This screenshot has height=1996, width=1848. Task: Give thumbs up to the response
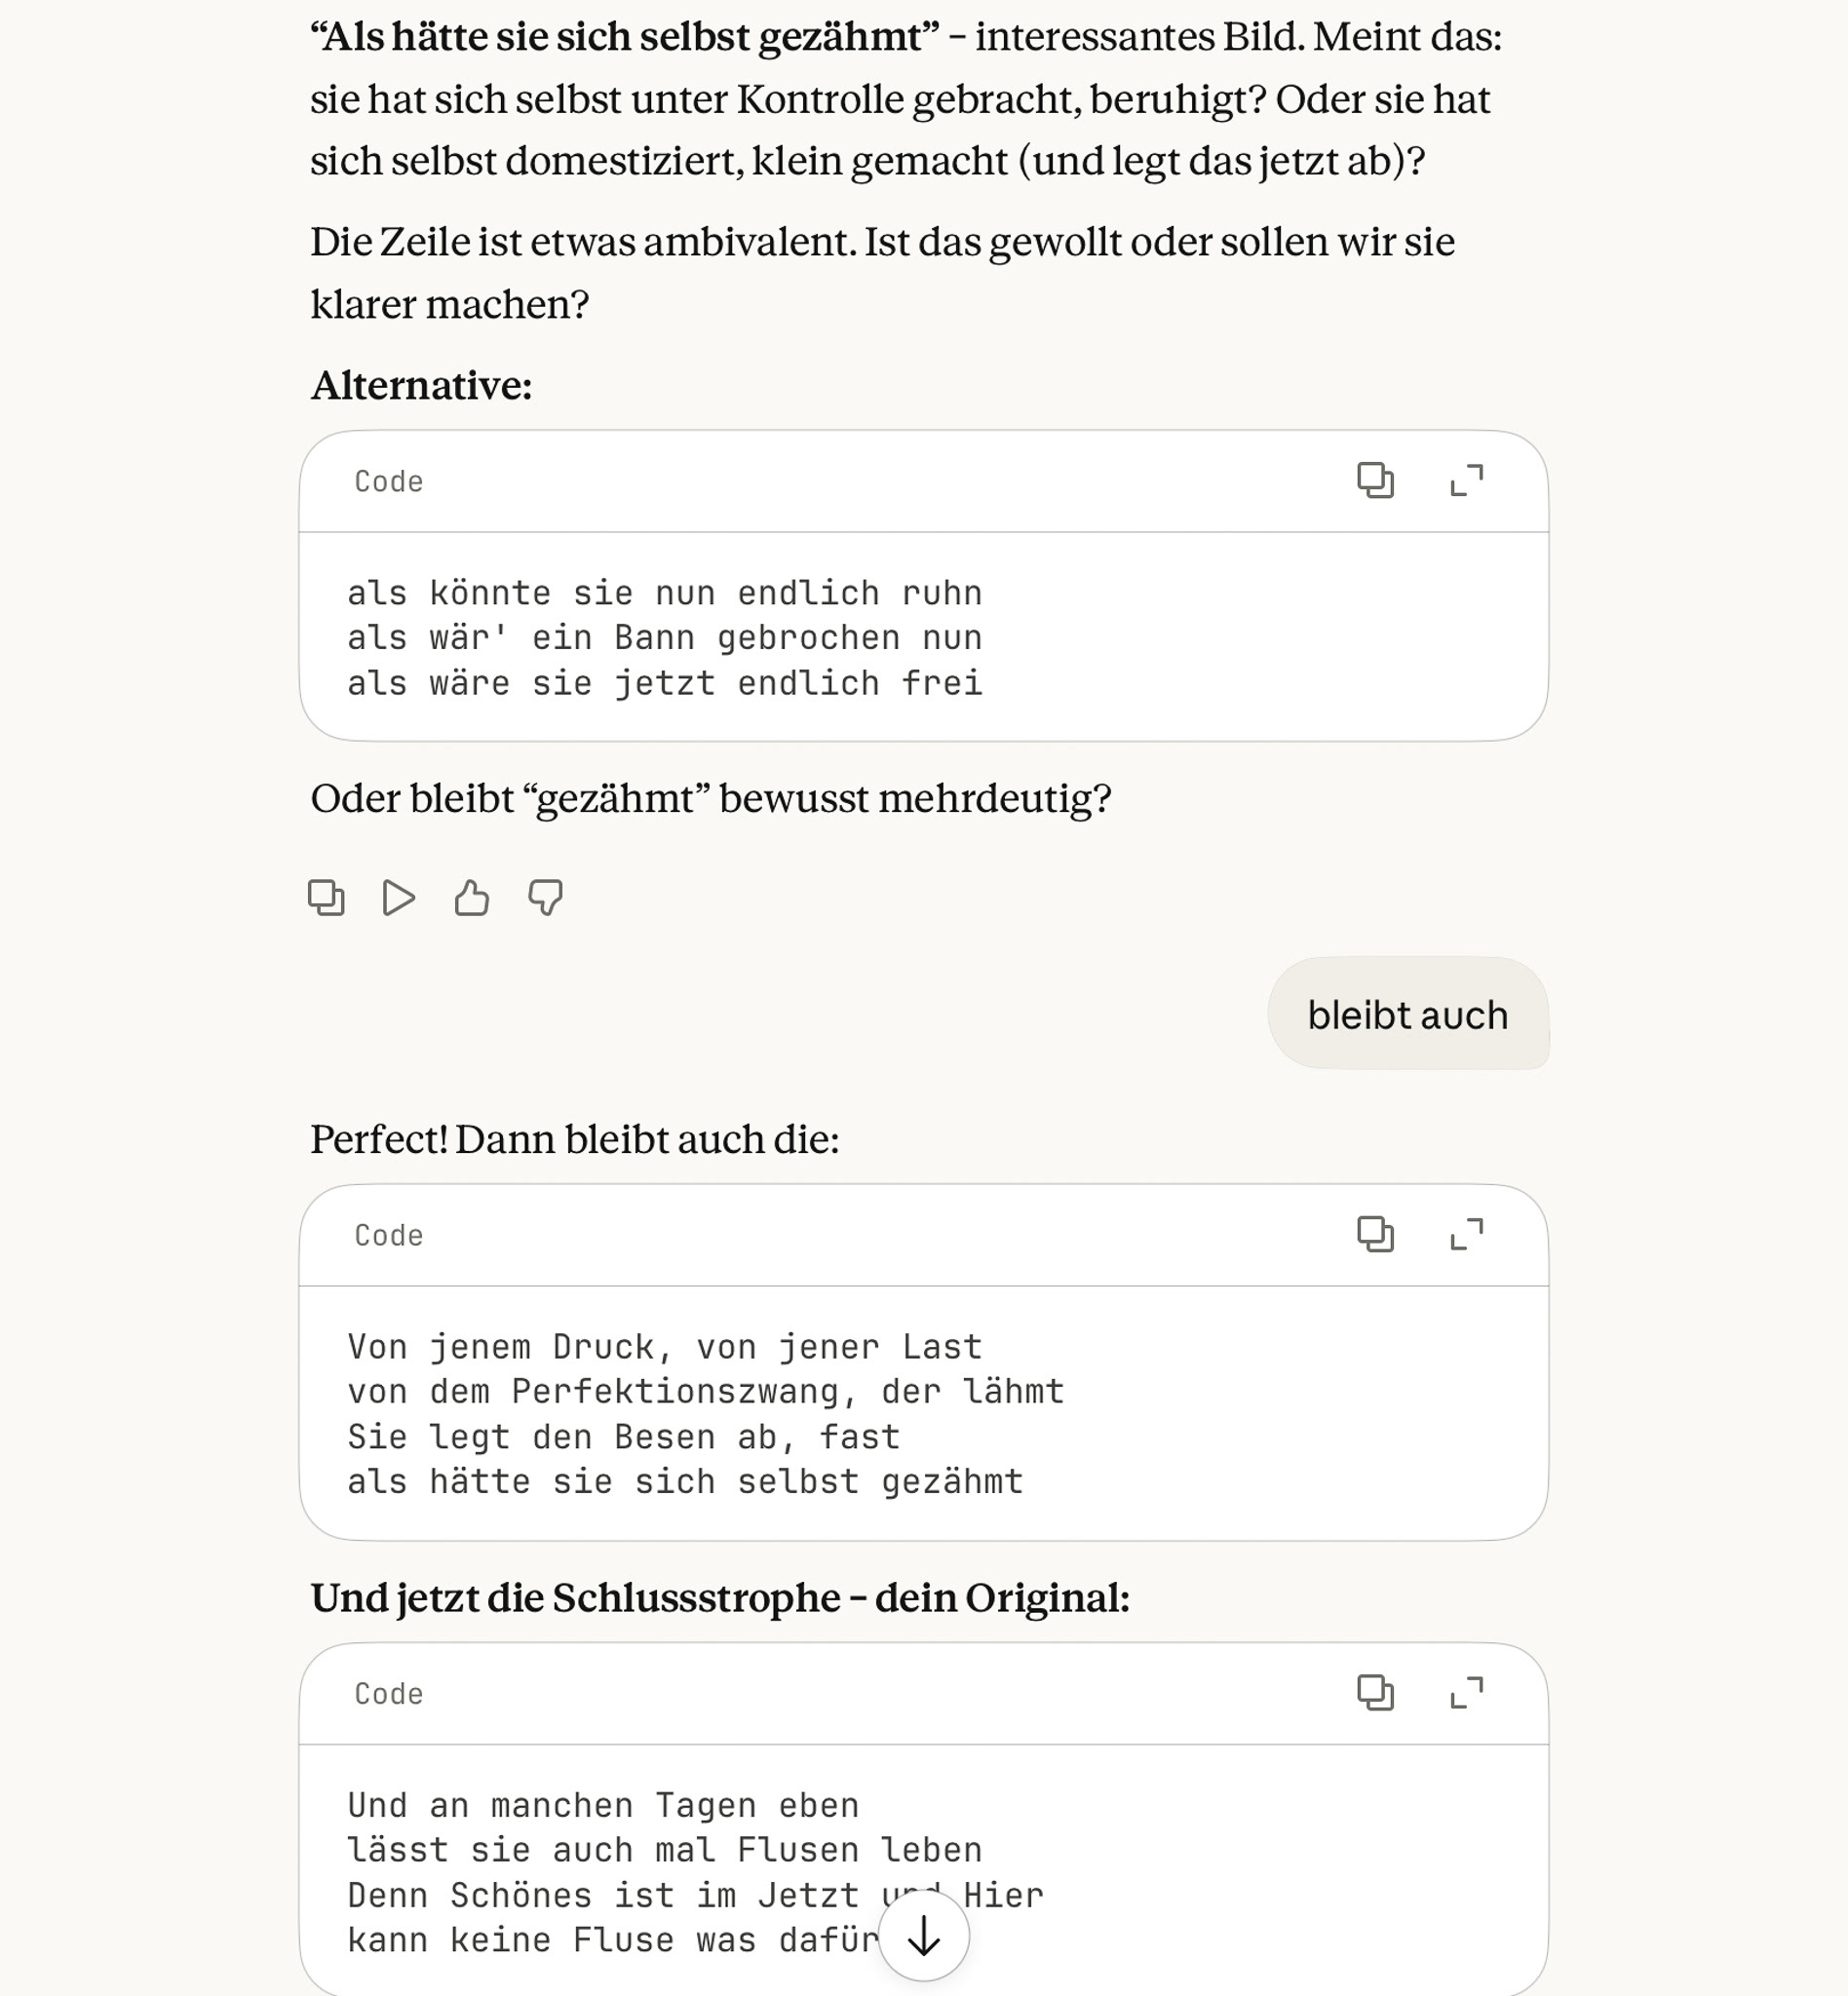[472, 898]
